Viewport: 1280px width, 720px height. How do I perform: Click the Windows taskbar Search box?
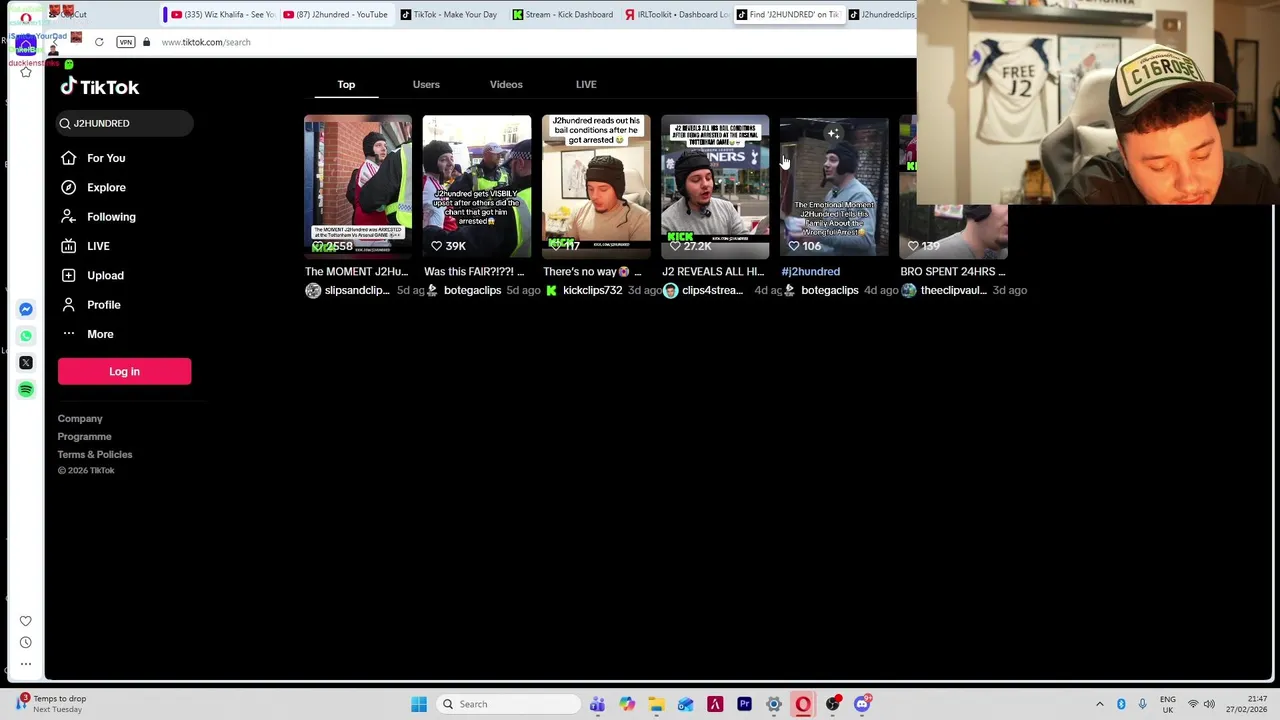[x=508, y=704]
